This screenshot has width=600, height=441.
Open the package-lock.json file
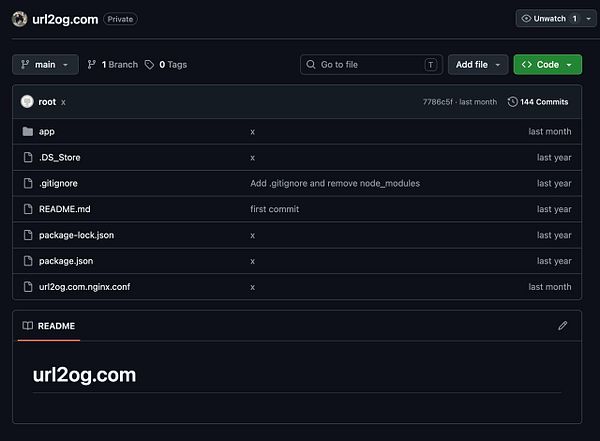click(x=77, y=235)
